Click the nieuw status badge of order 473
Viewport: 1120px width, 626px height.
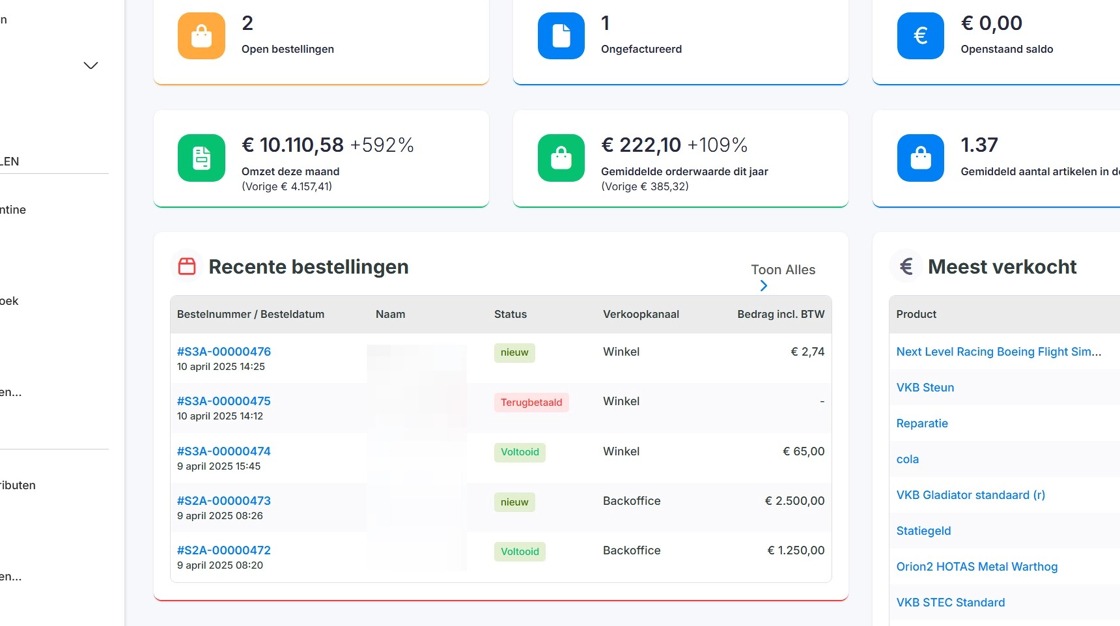pos(514,502)
